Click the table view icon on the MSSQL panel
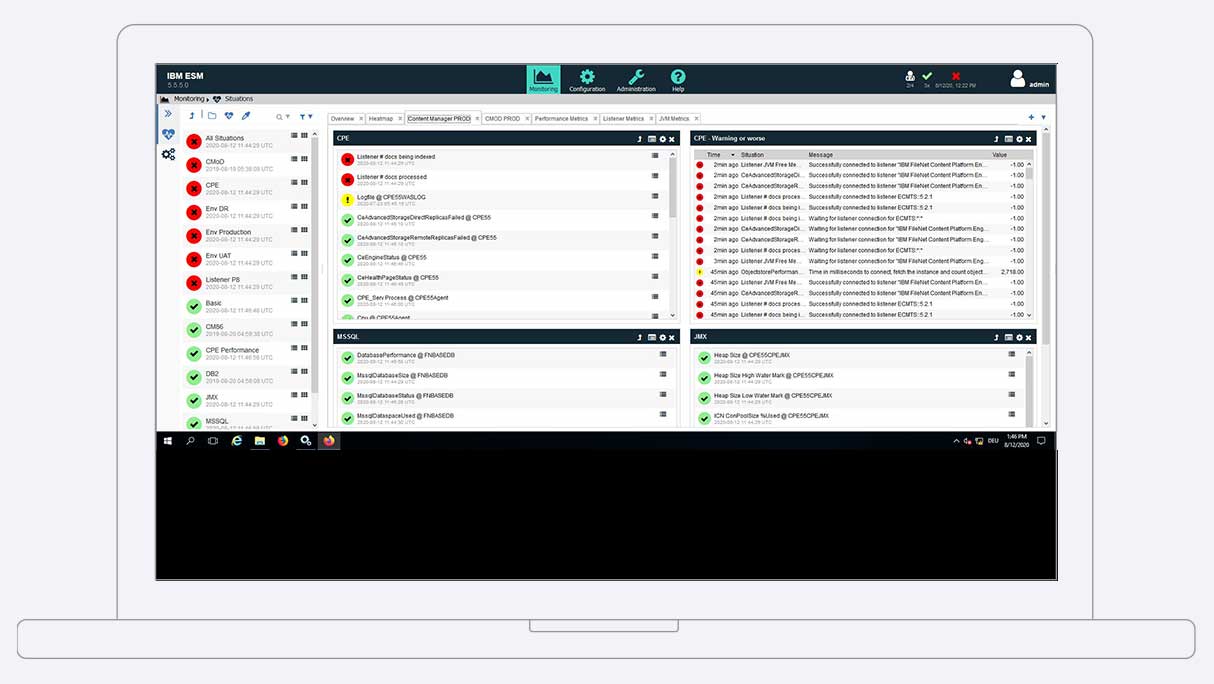 650,337
